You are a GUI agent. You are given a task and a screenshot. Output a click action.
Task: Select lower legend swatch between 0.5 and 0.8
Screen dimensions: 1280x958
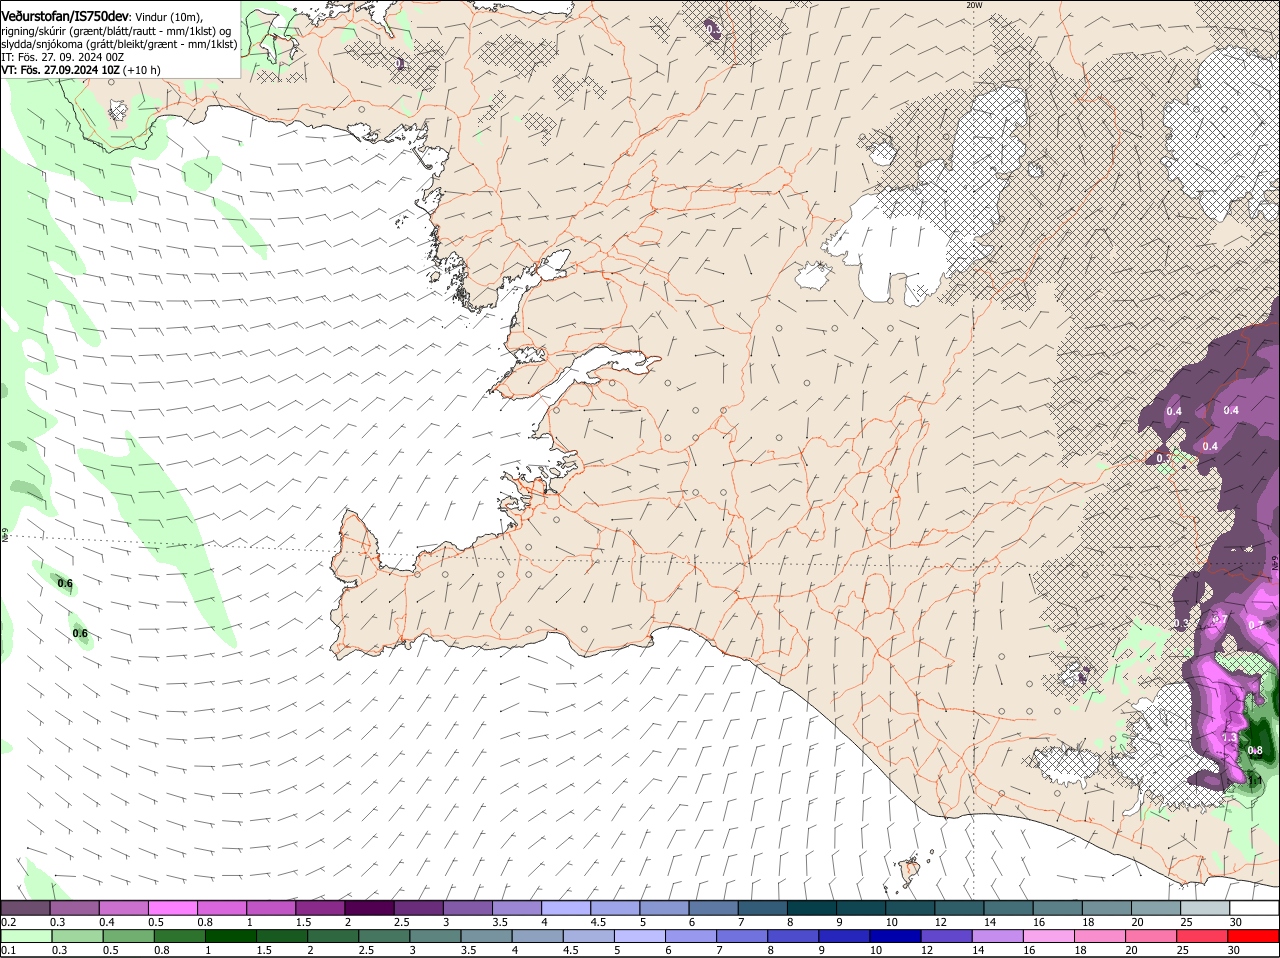[x=128, y=936]
